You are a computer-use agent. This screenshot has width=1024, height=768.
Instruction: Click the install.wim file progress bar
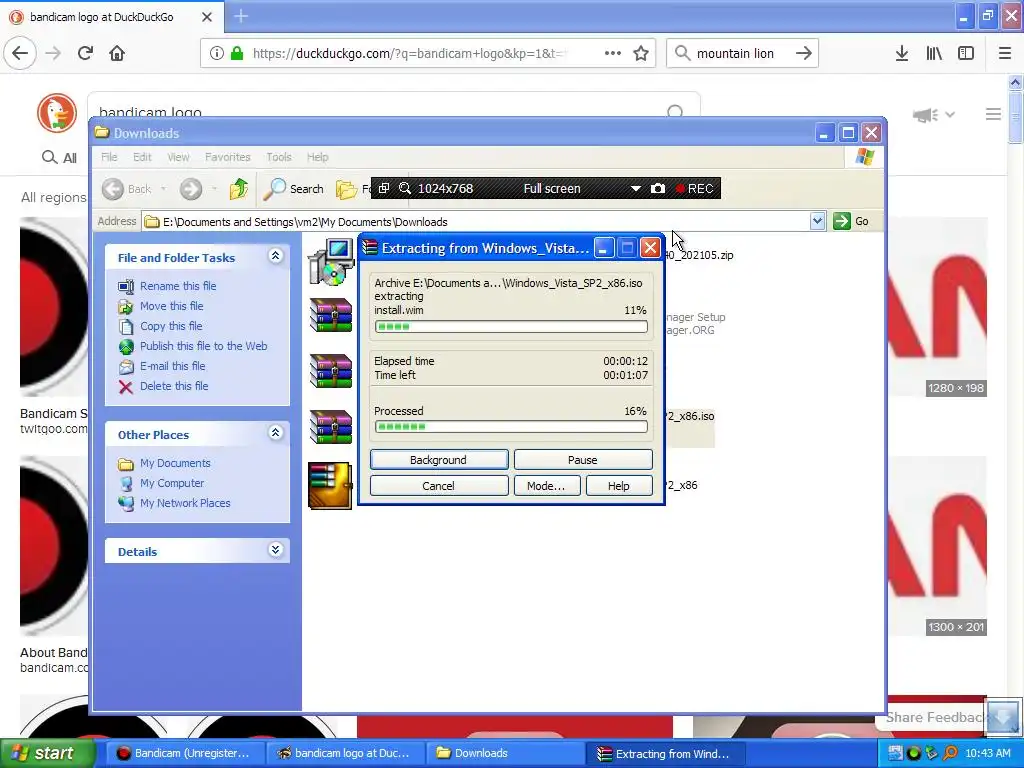[511, 326]
